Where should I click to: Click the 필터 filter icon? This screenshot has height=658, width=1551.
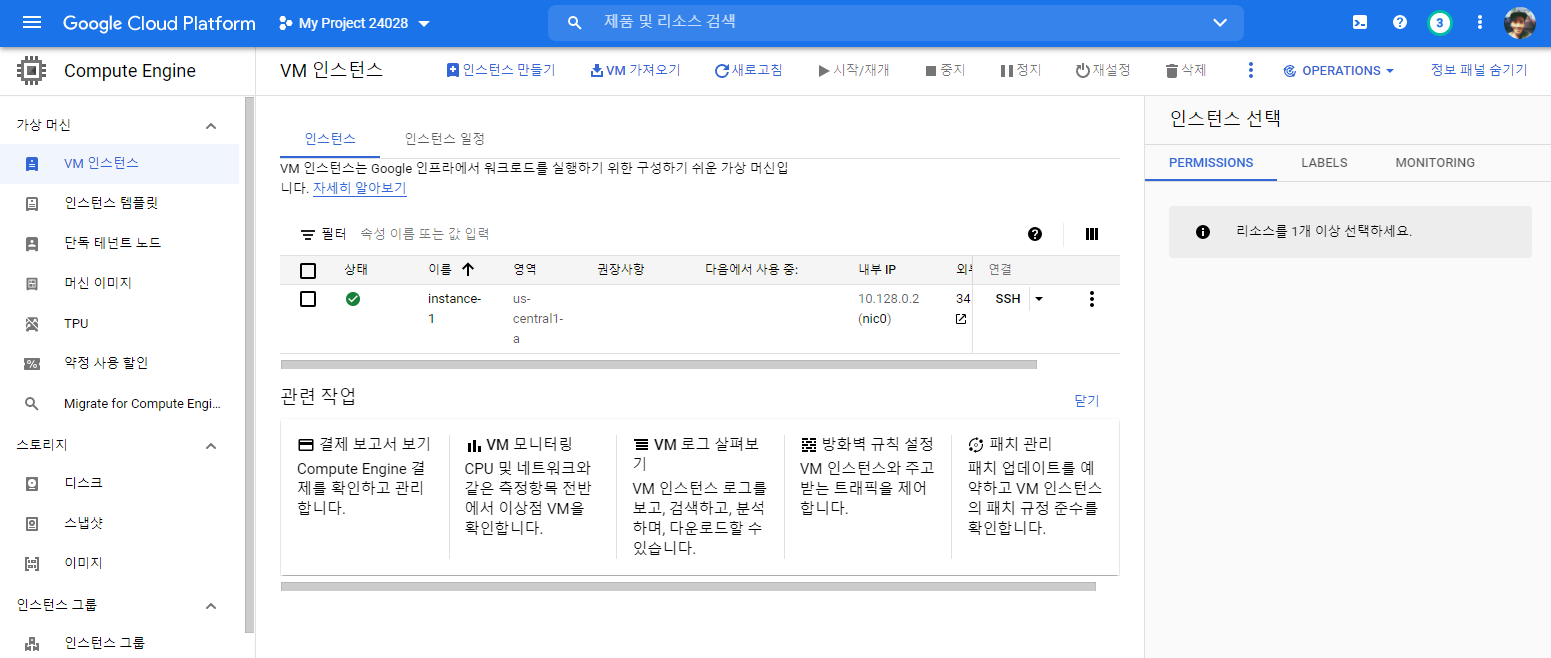308,234
